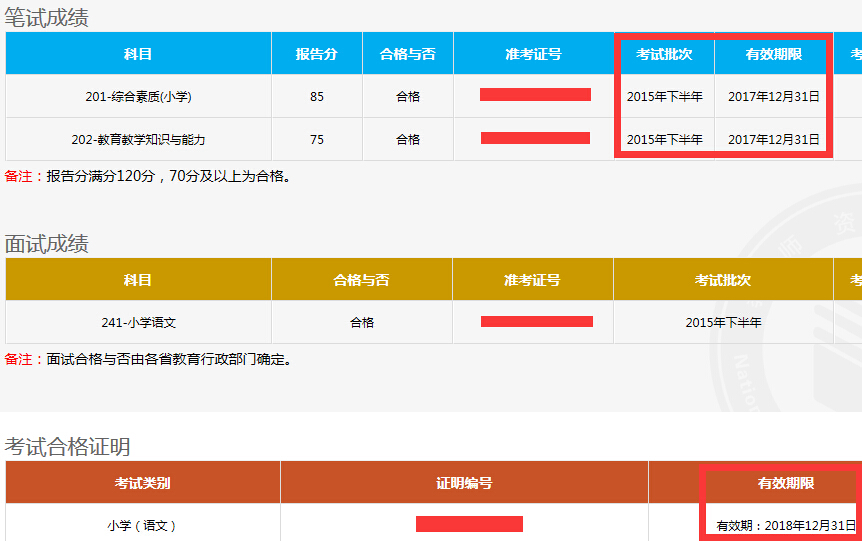The width and height of the screenshot is (862, 541).
Task: Click the 备注 note about 报告分满分120分
Action: [x=148, y=176]
